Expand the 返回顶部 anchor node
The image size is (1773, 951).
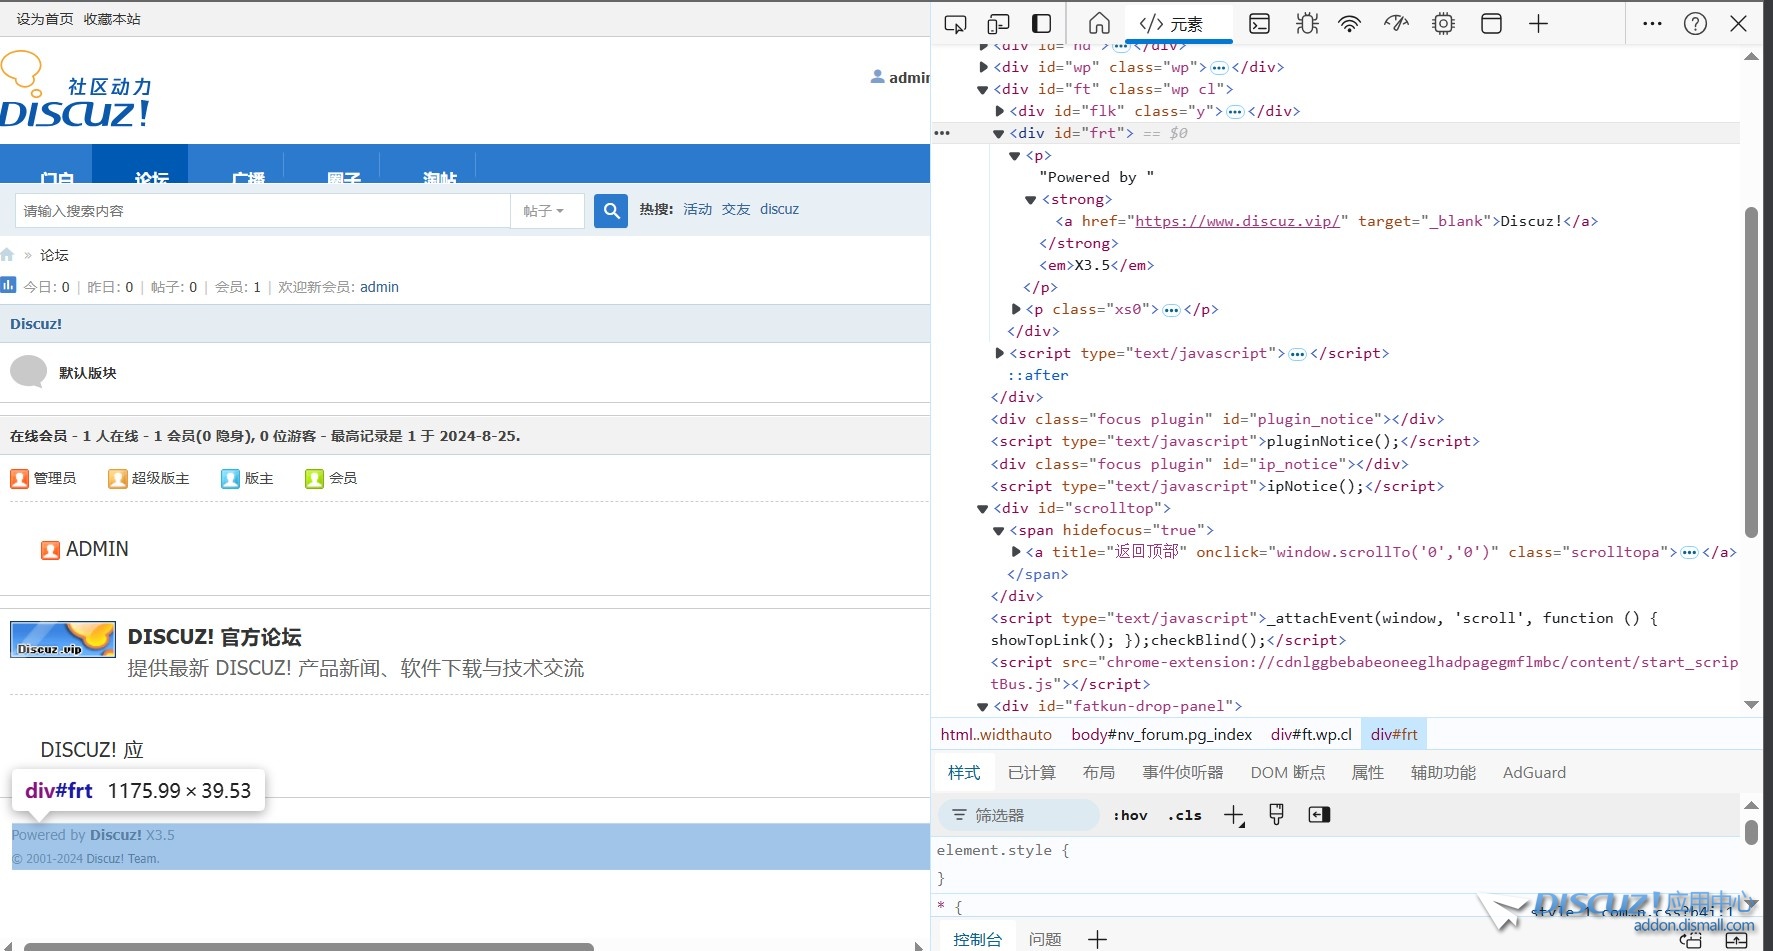pos(1015,552)
